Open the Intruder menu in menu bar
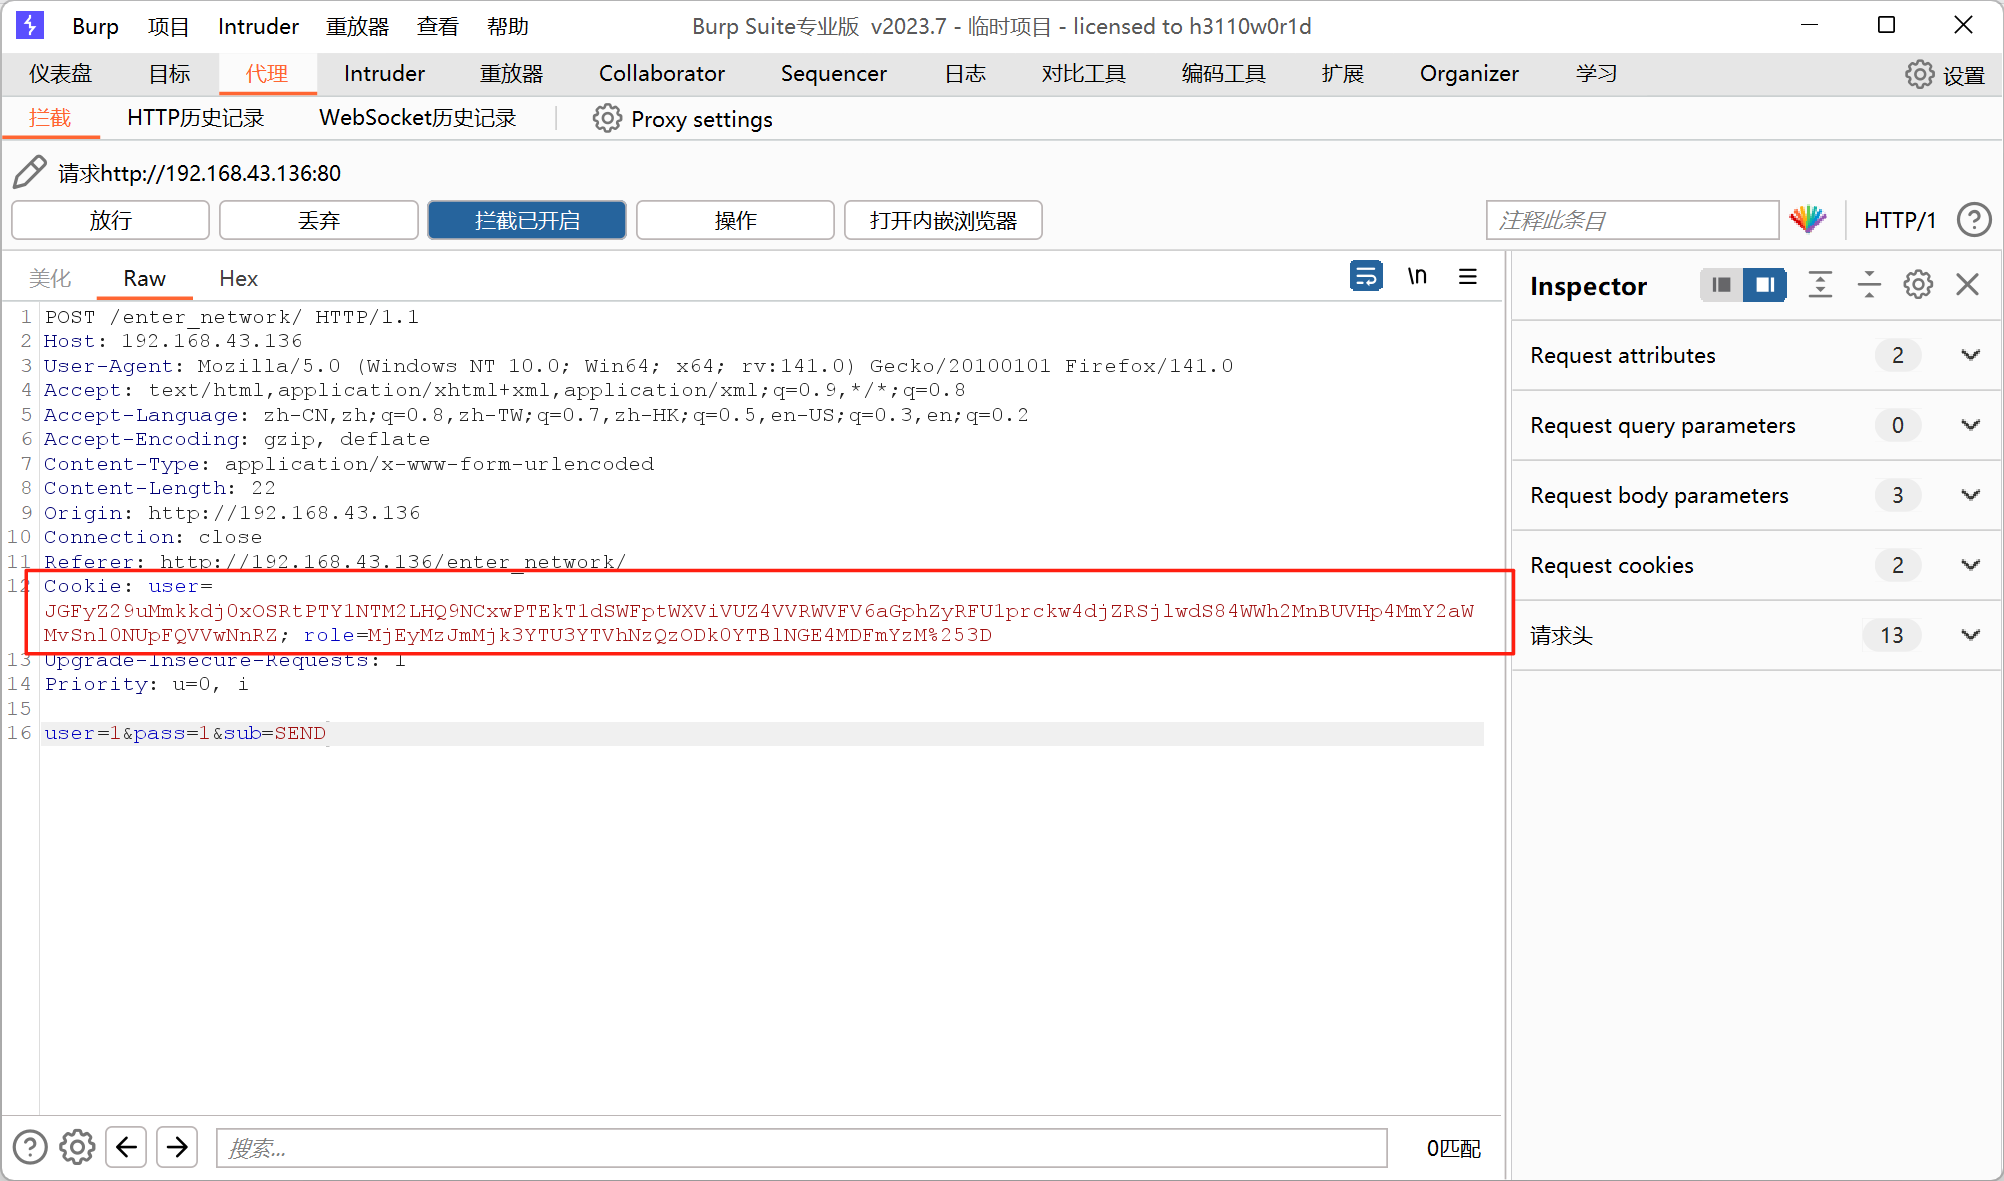 258,26
